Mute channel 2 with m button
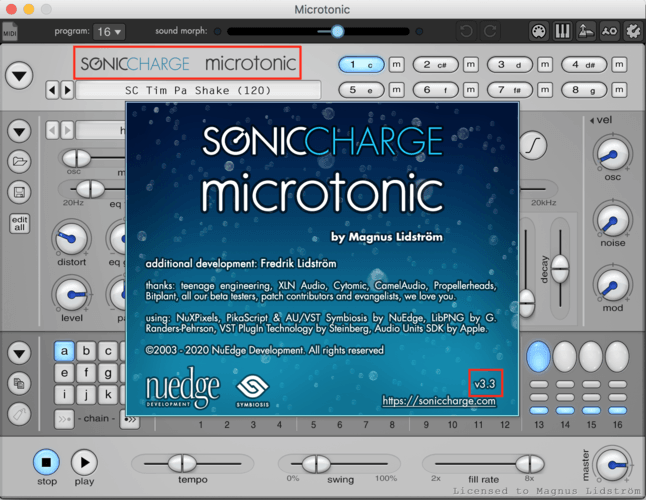Screen dimensions: 646x500 470,65
